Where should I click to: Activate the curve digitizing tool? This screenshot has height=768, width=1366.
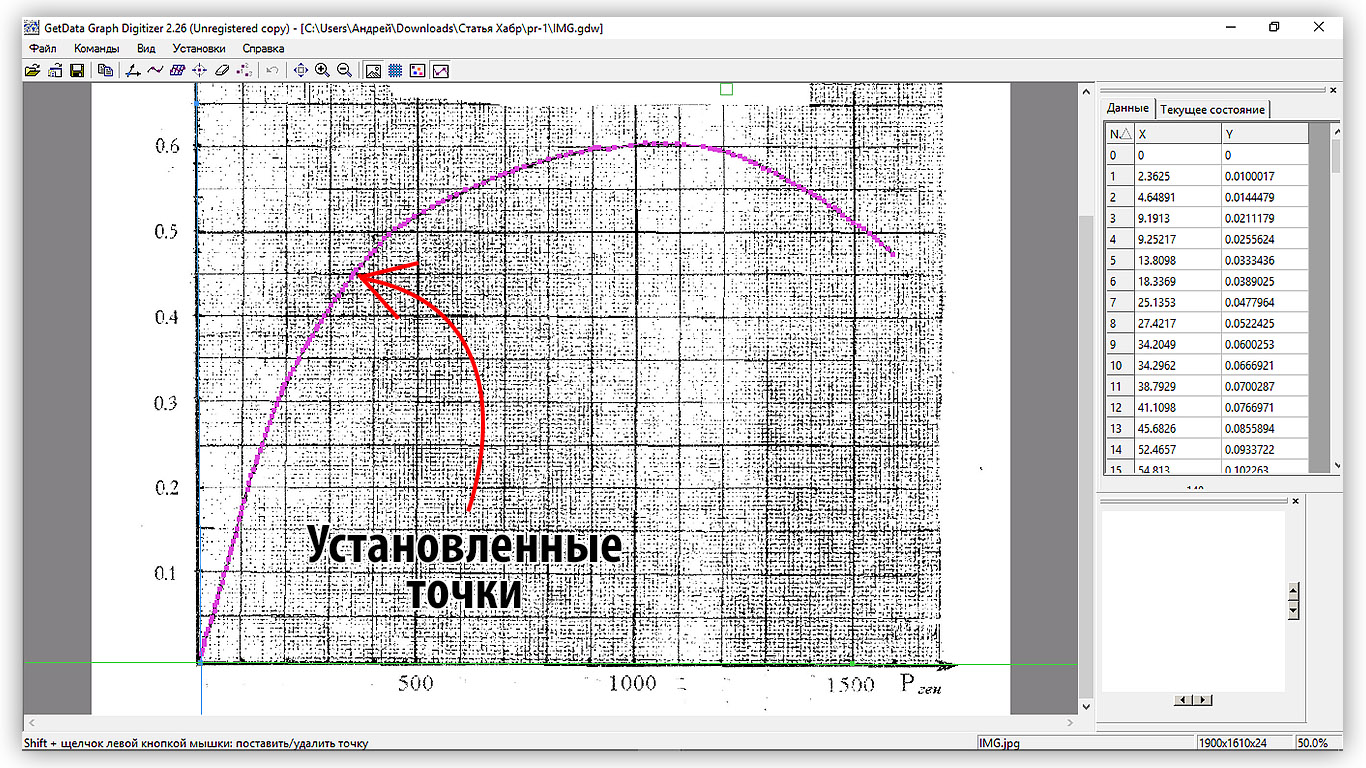coord(155,70)
